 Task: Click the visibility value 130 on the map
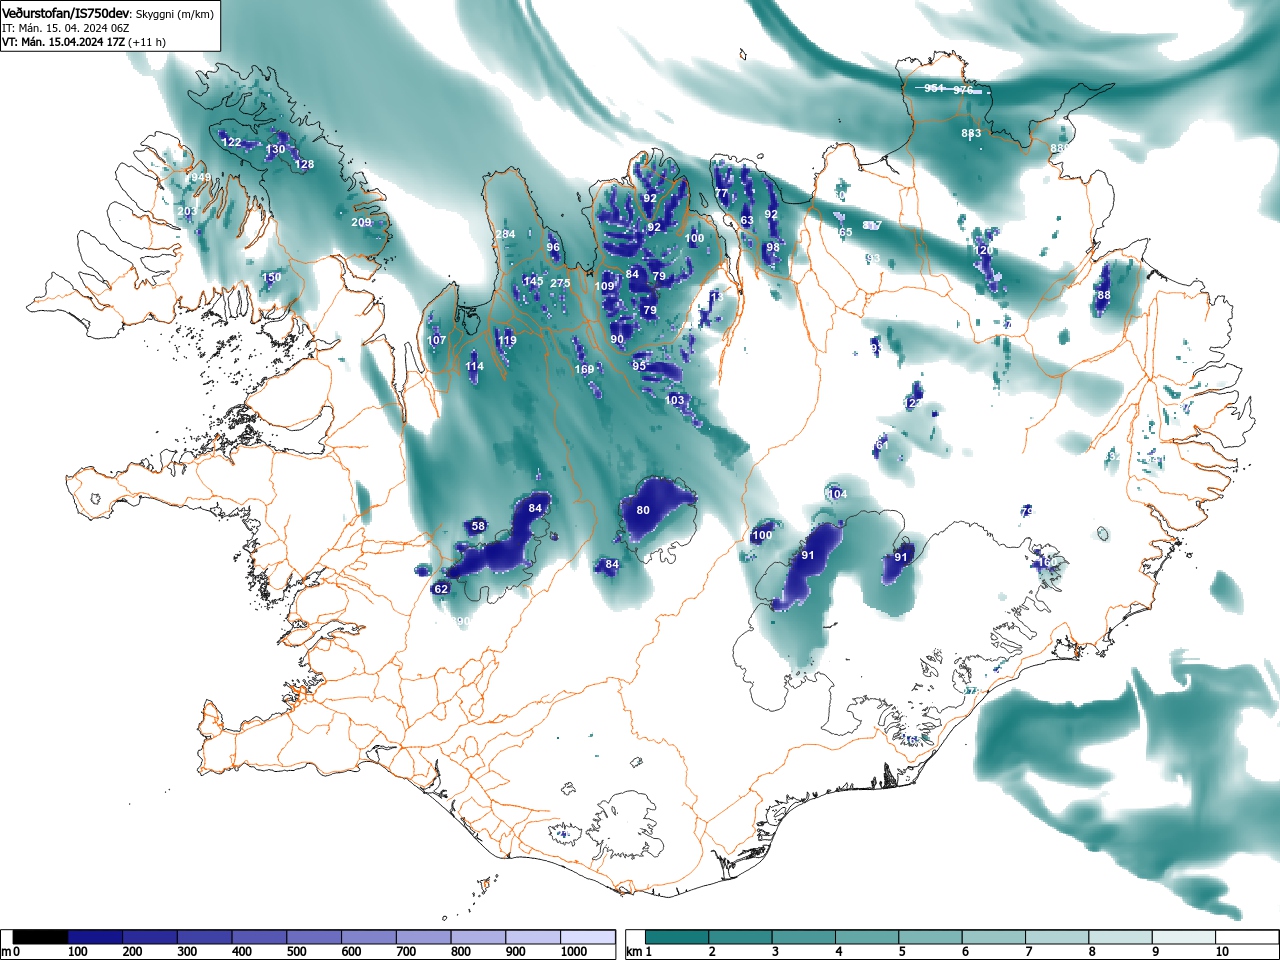tap(275, 149)
